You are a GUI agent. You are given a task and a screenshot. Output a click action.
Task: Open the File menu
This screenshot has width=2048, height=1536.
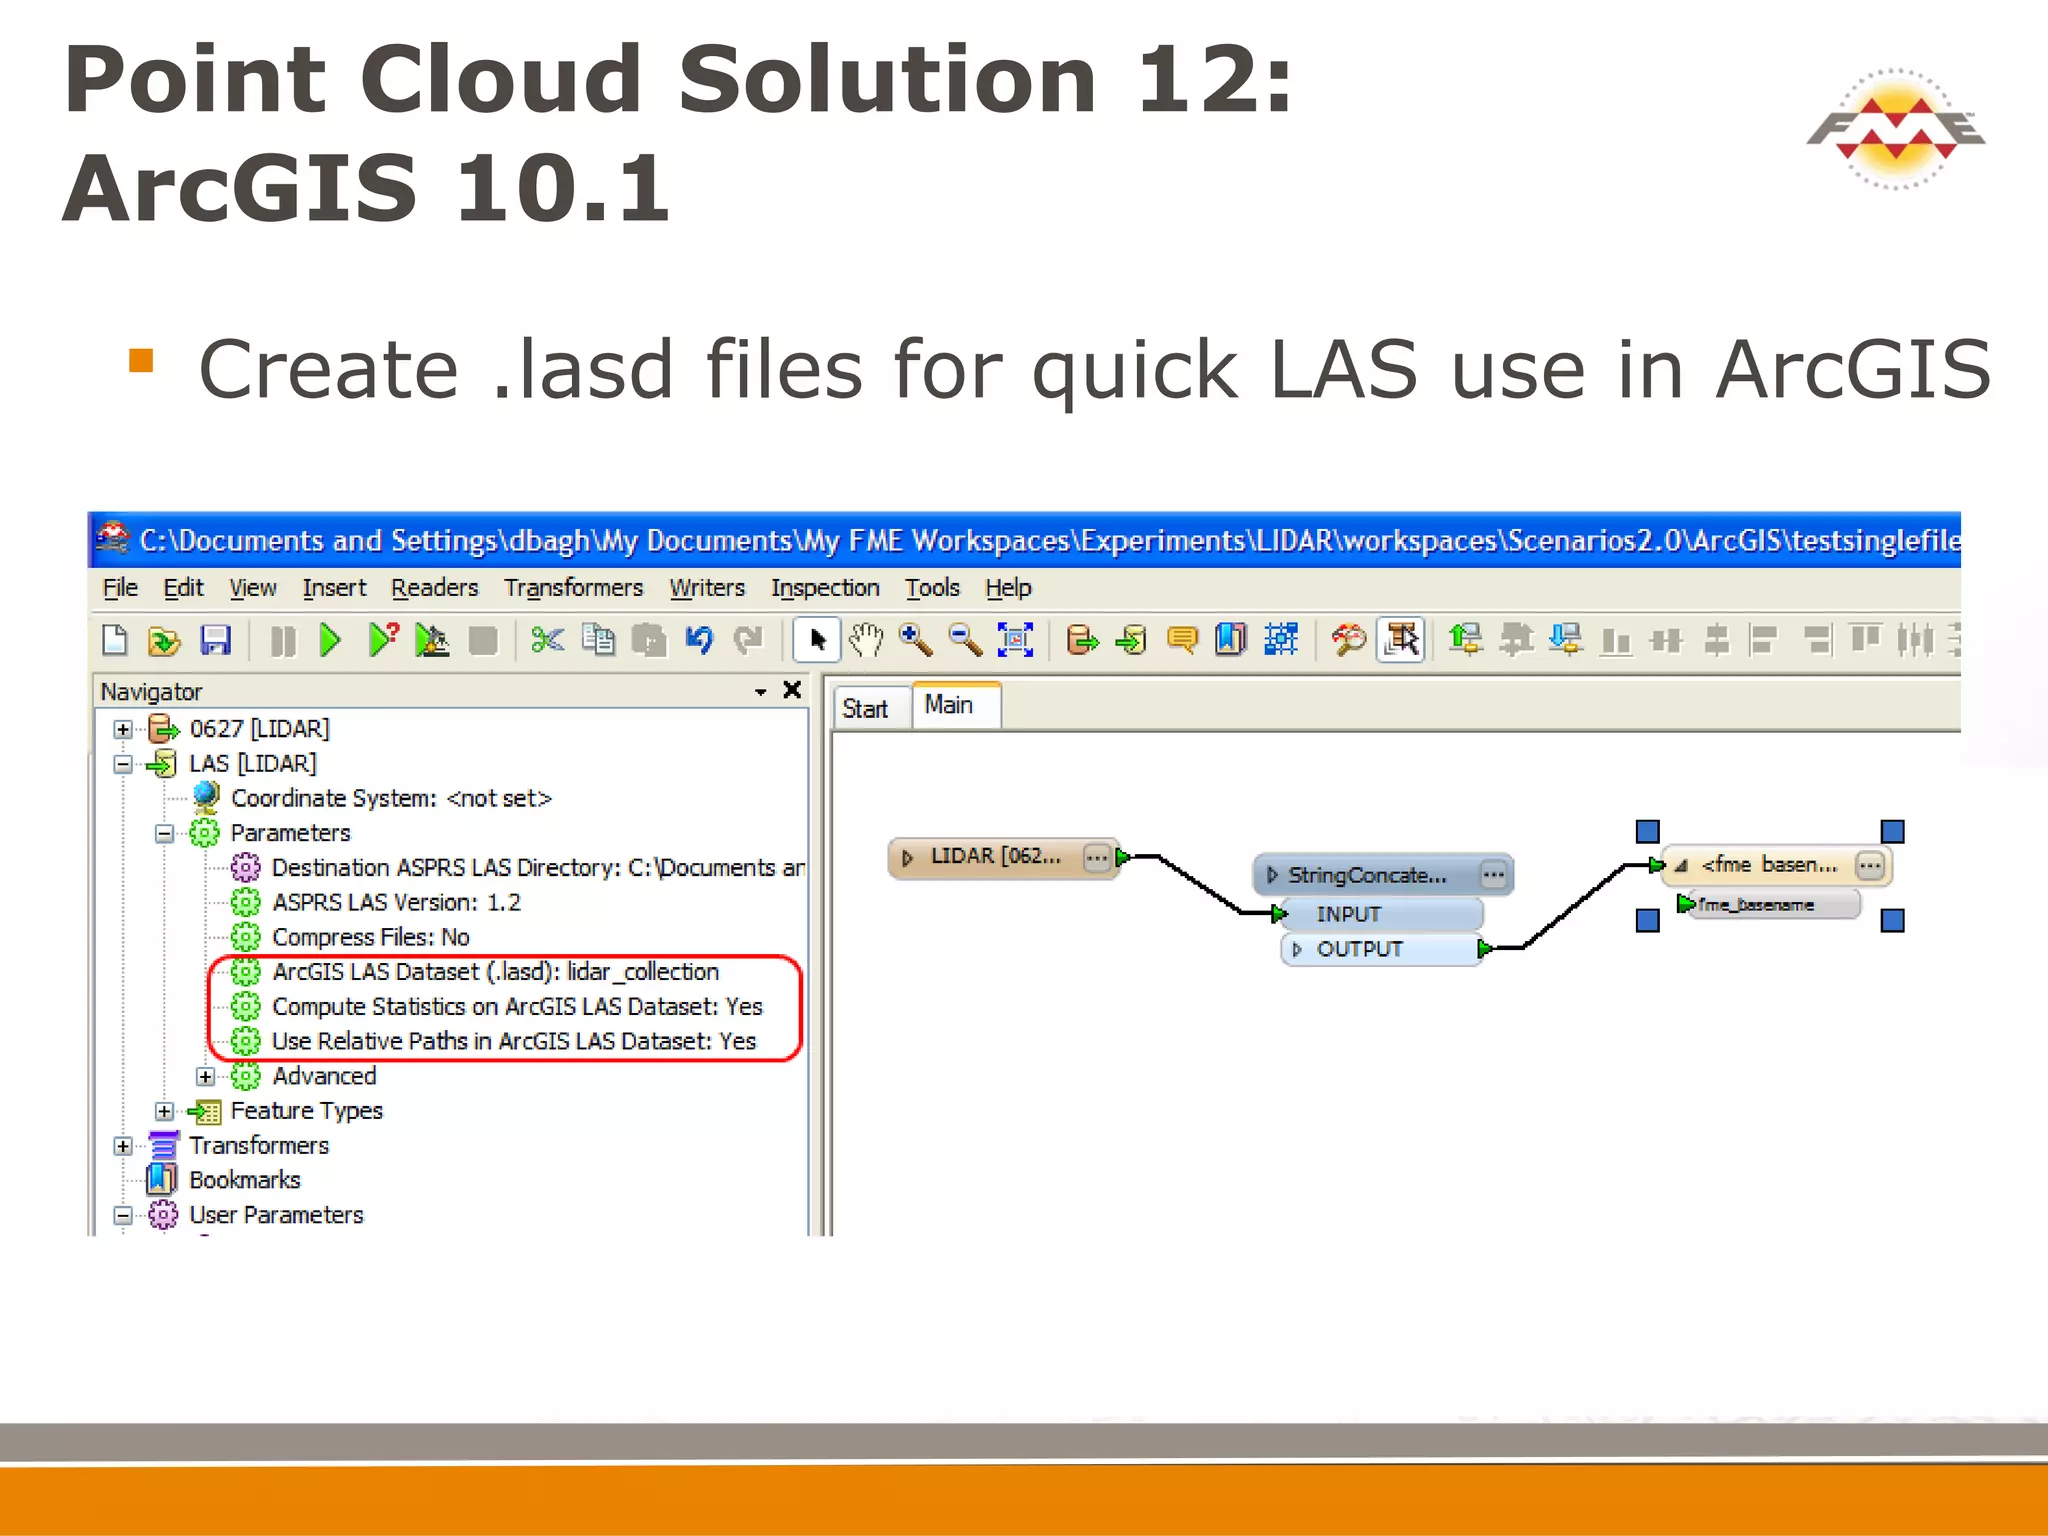click(x=120, y=588)
